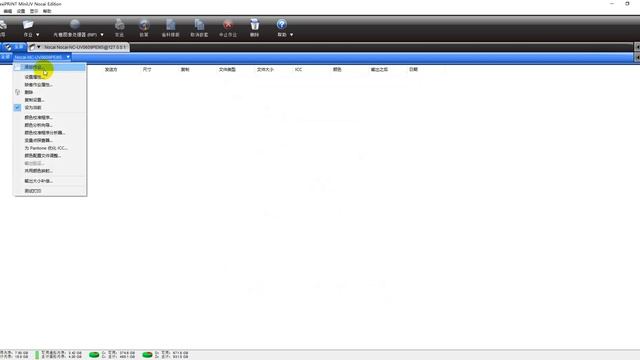Sort by the 尺寸 column header
Image resolution: width=640 pixels, height=360 pixels.
(x=147, y=70)
